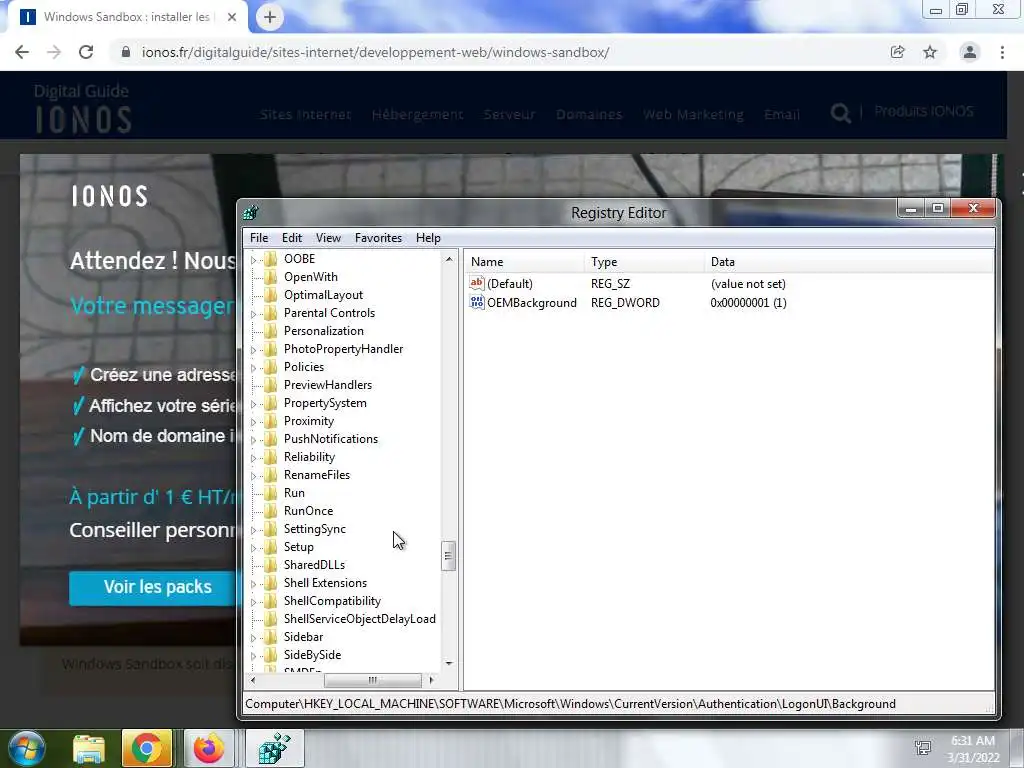Expand the Proximity registry key
The image size is (1024, 768).
point(253,422)
